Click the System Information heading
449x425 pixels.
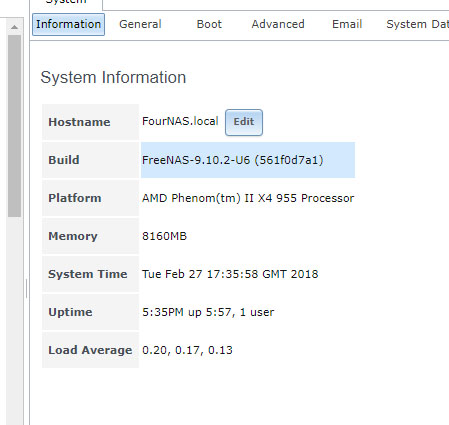pyautogui.click(x=113, y=77)
